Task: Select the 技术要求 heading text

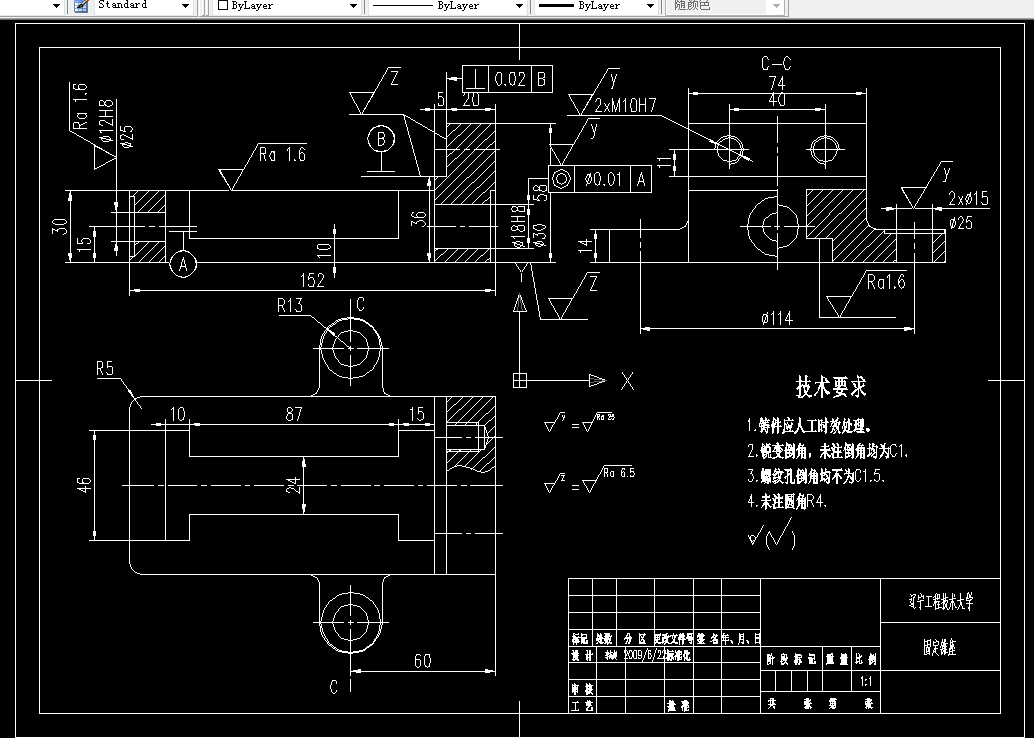Action: [x=830, y=387]
